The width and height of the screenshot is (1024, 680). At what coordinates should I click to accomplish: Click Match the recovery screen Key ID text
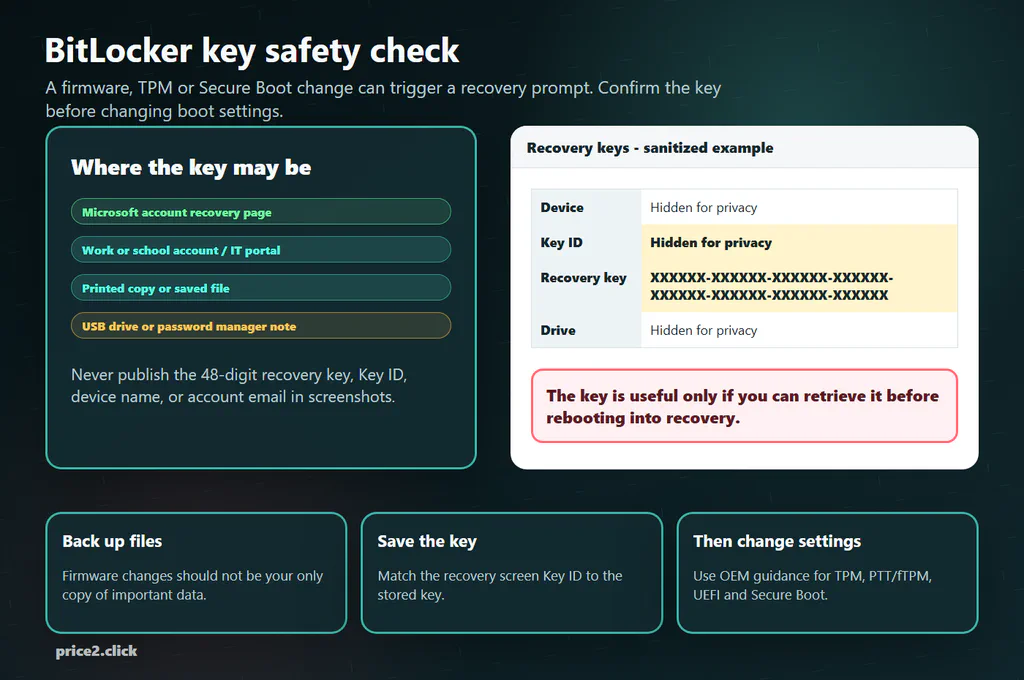[x=500, y=585]
